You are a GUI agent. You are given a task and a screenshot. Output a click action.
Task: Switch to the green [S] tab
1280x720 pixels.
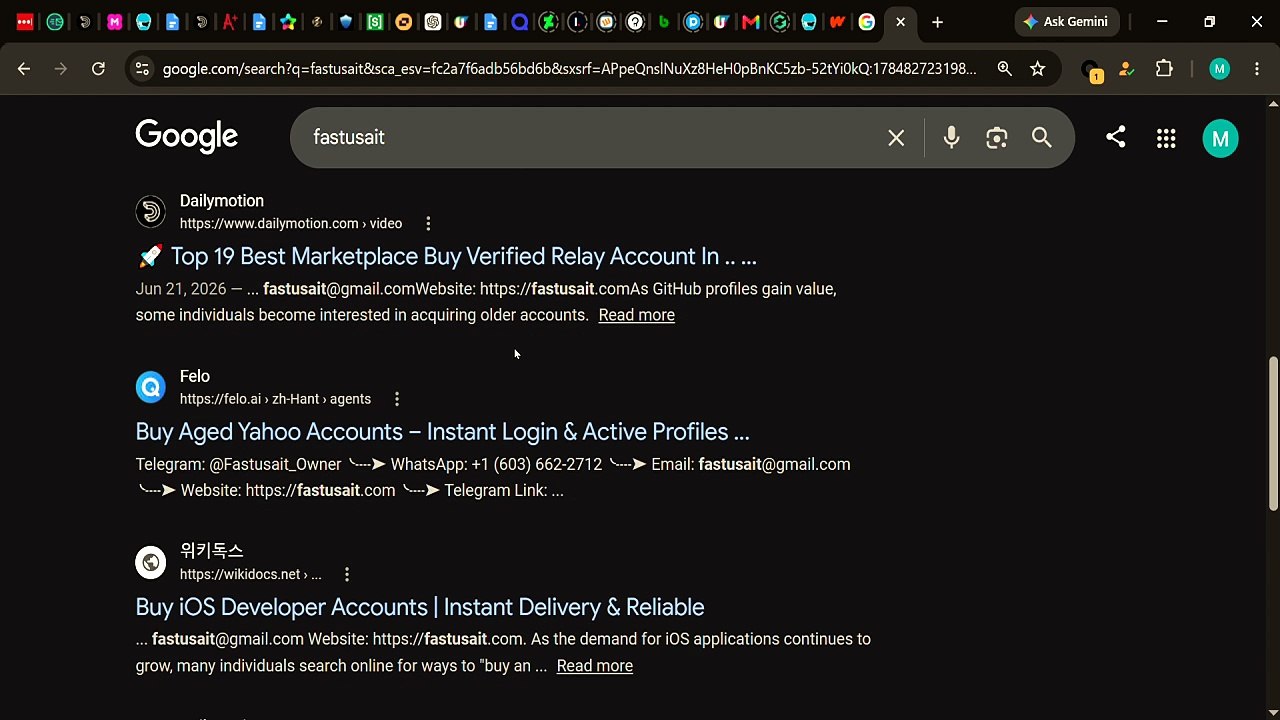[x=375, y=22]
